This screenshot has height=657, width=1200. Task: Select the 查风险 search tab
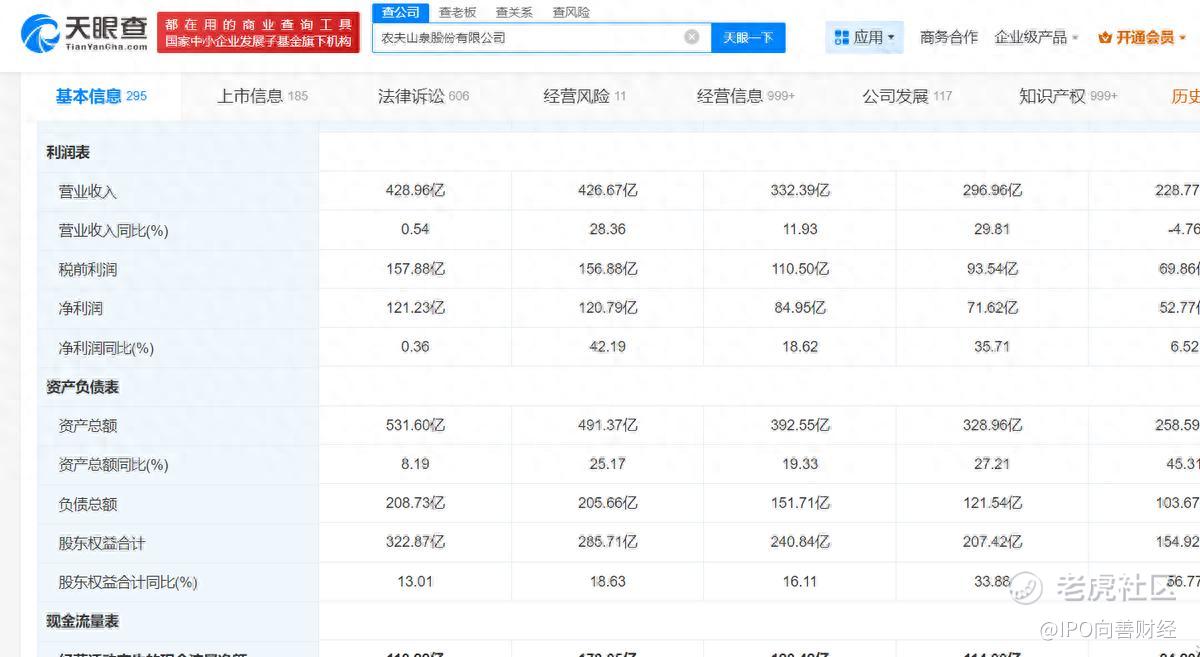click(571, 12)
